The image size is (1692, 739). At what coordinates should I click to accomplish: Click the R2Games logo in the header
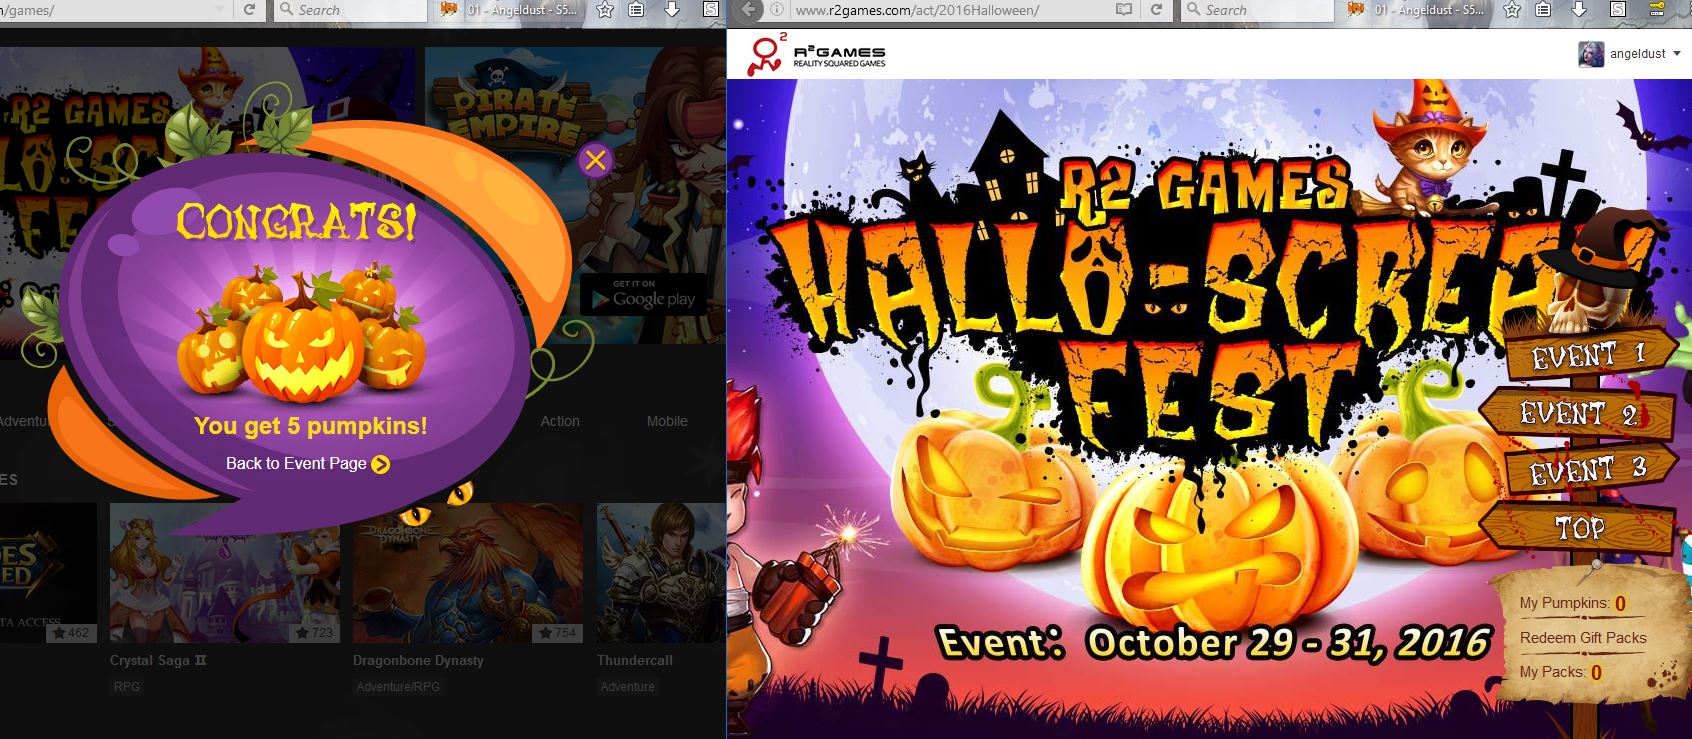[x=816, y=54]
